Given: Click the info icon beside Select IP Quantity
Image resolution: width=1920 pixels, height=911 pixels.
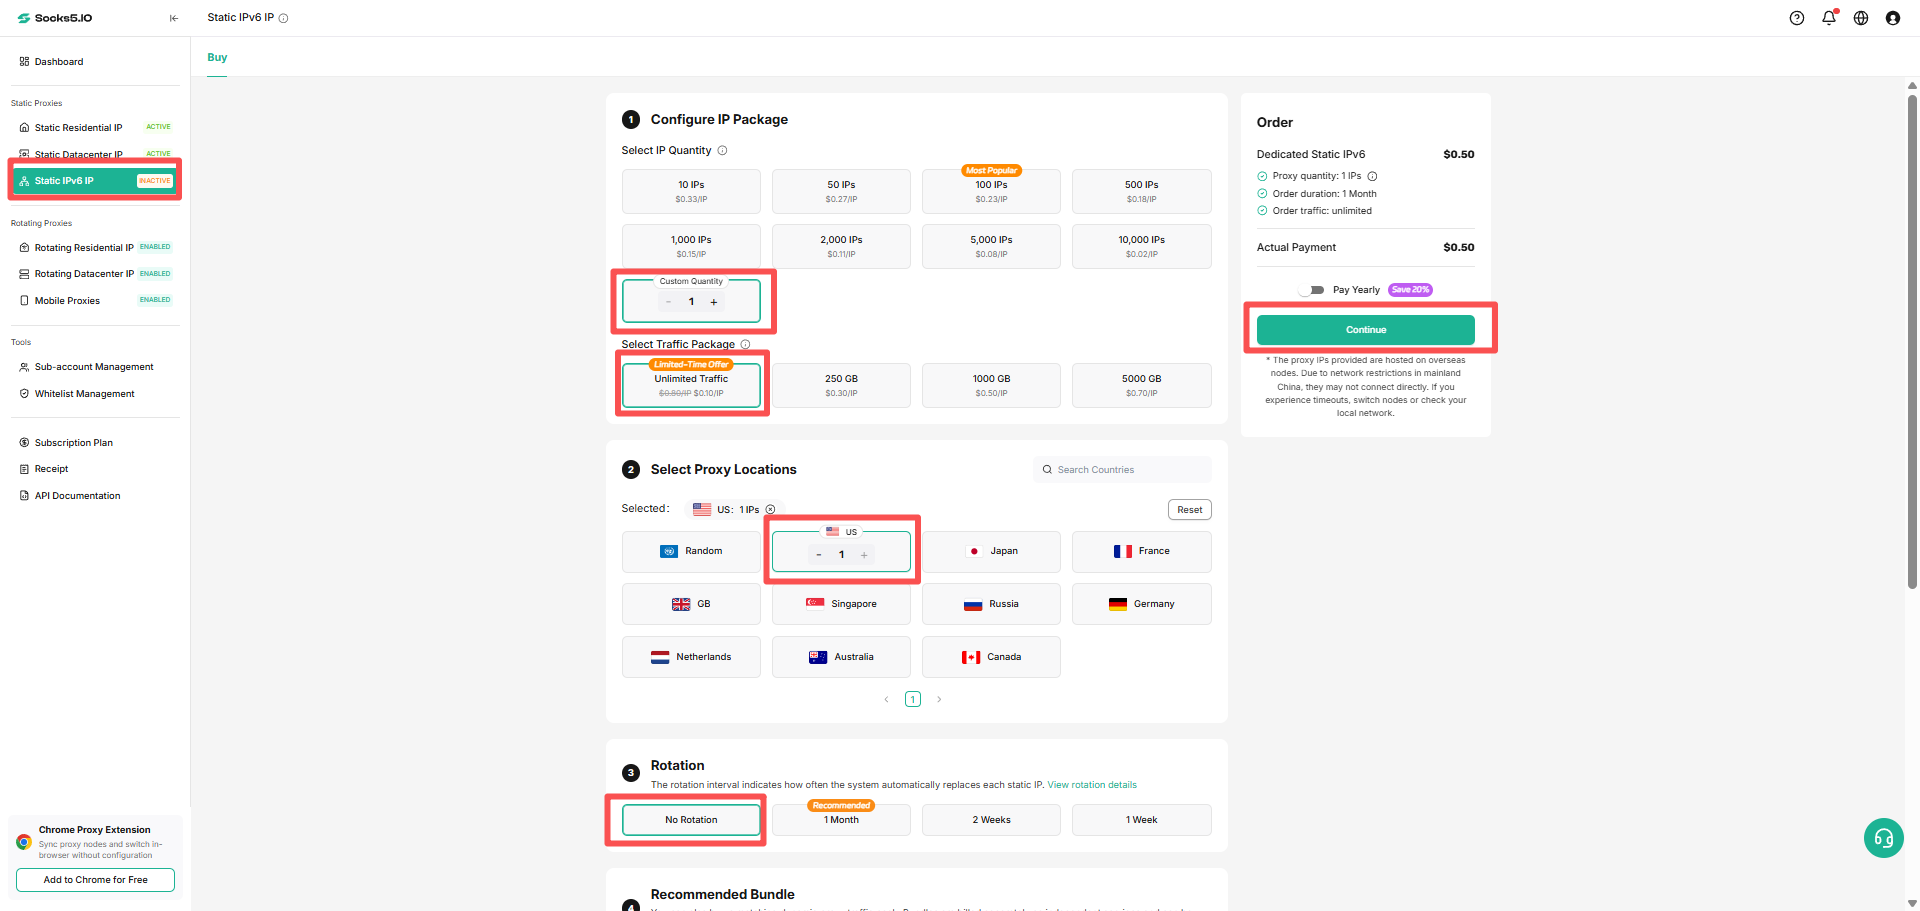Looking at the screenshot, I should (722, 151).
